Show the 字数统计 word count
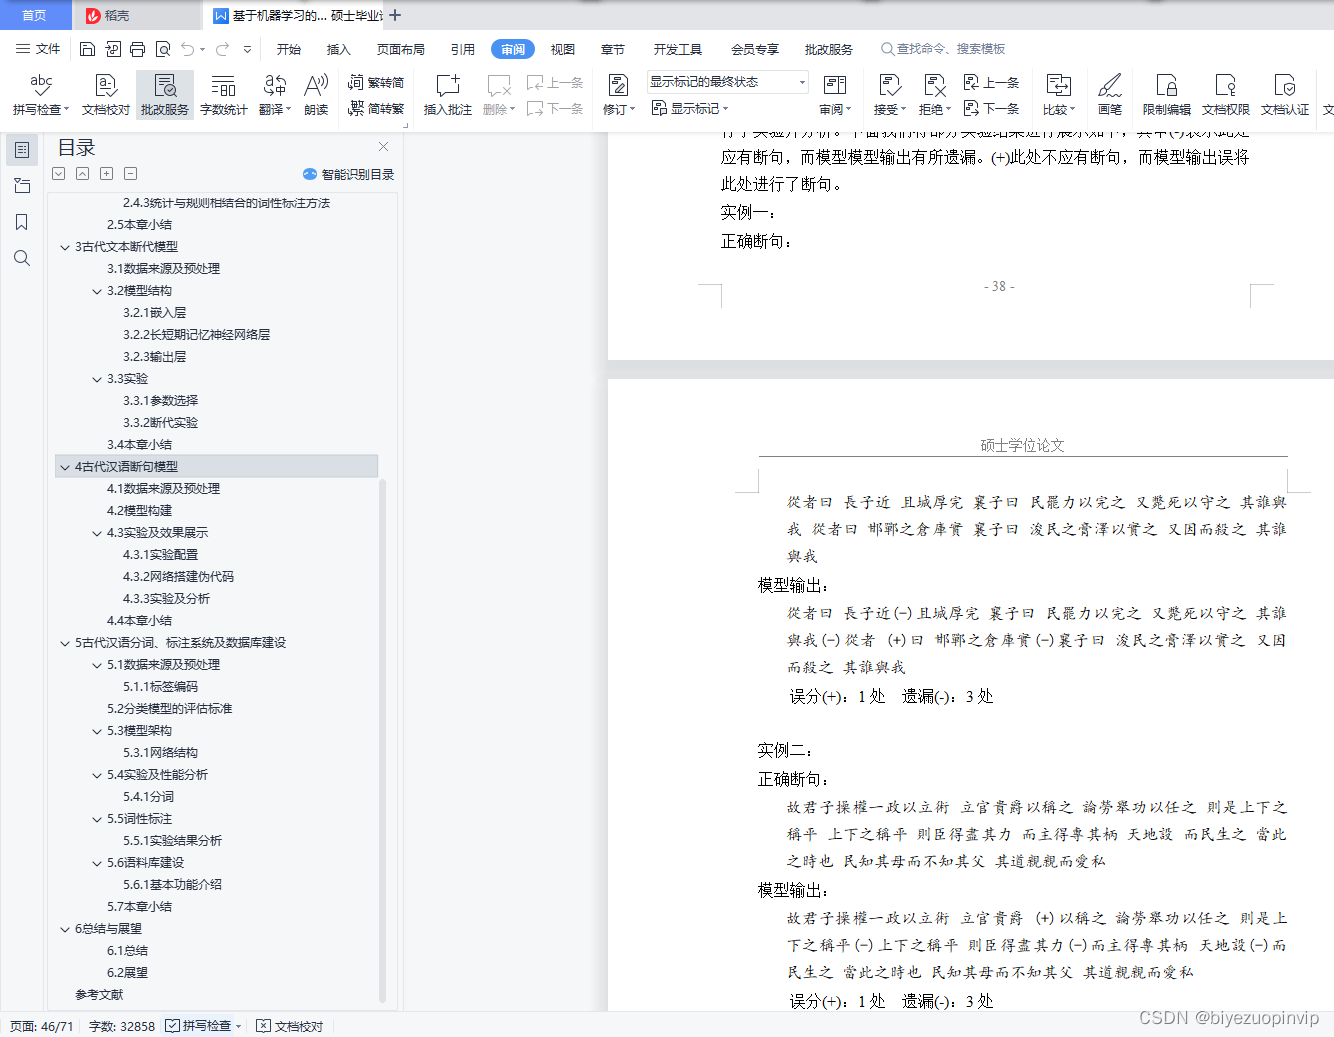This screenshot has width=1334, height=1037. (224, 95)
